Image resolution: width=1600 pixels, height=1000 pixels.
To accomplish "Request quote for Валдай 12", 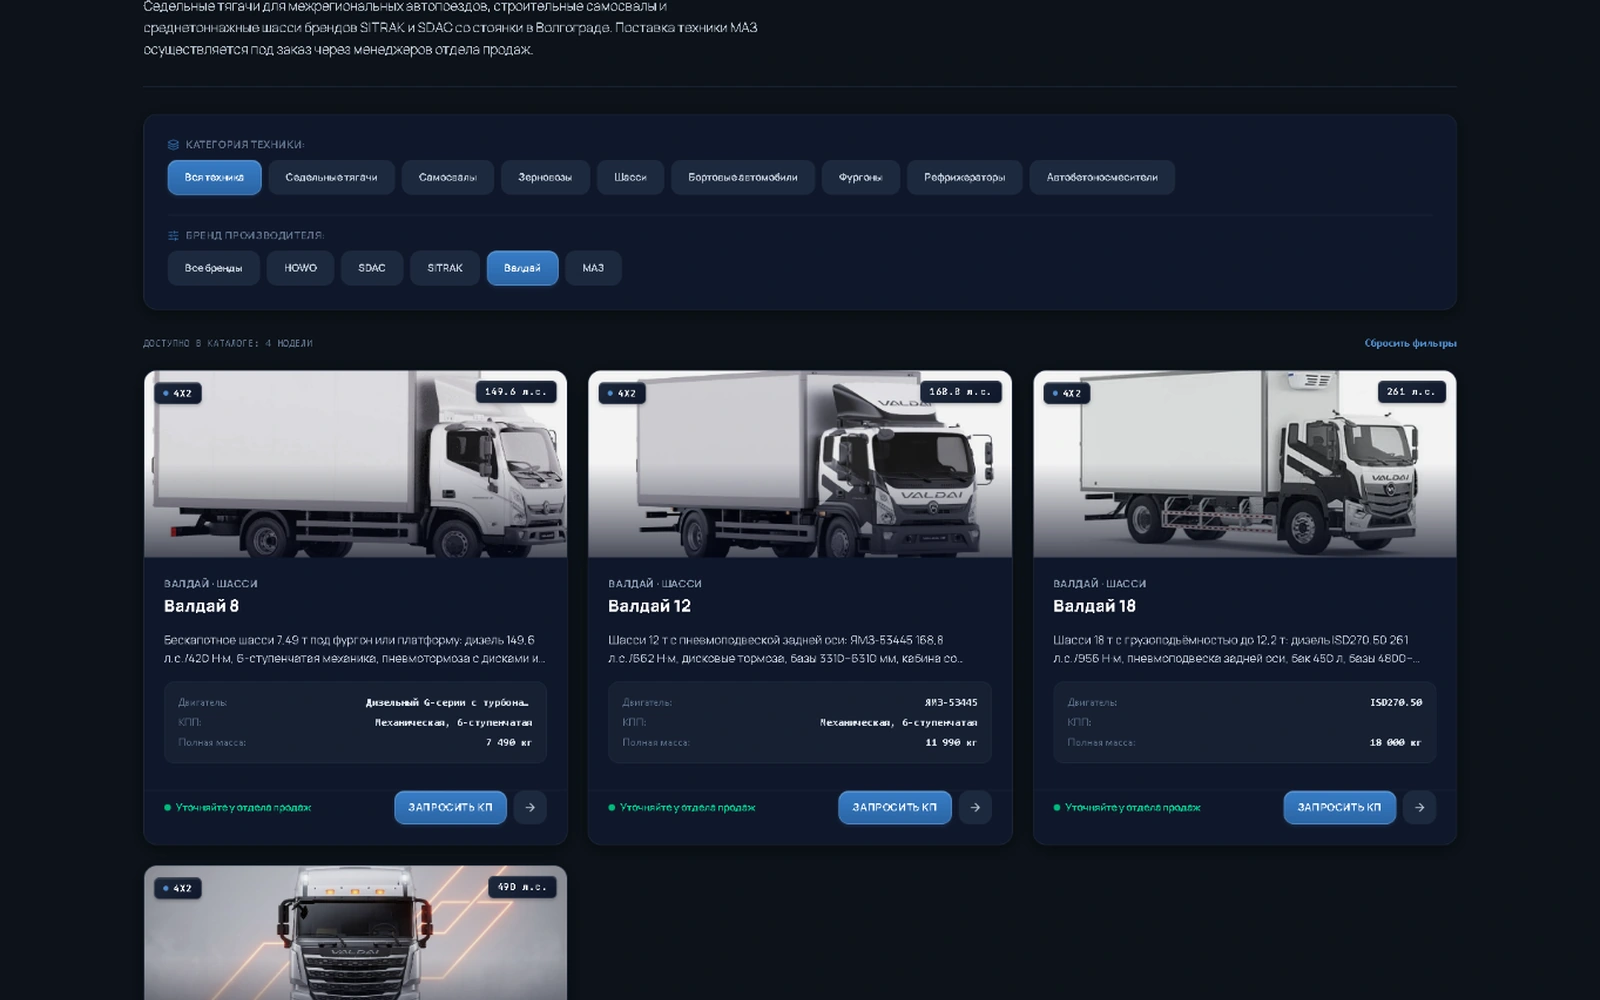I will (894, 807).
